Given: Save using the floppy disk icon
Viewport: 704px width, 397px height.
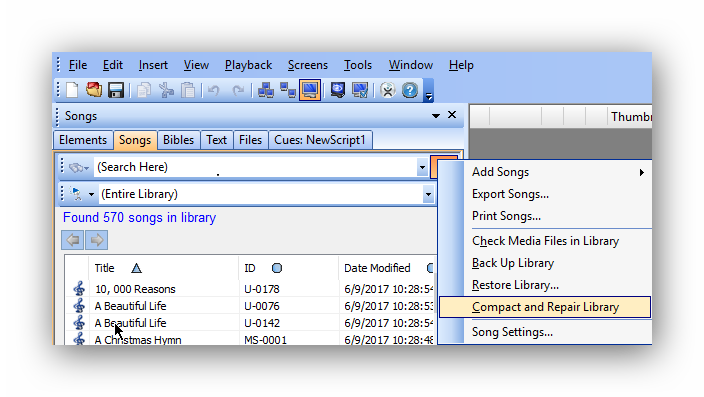Looking at the screenshot, I should coord(116,90).
